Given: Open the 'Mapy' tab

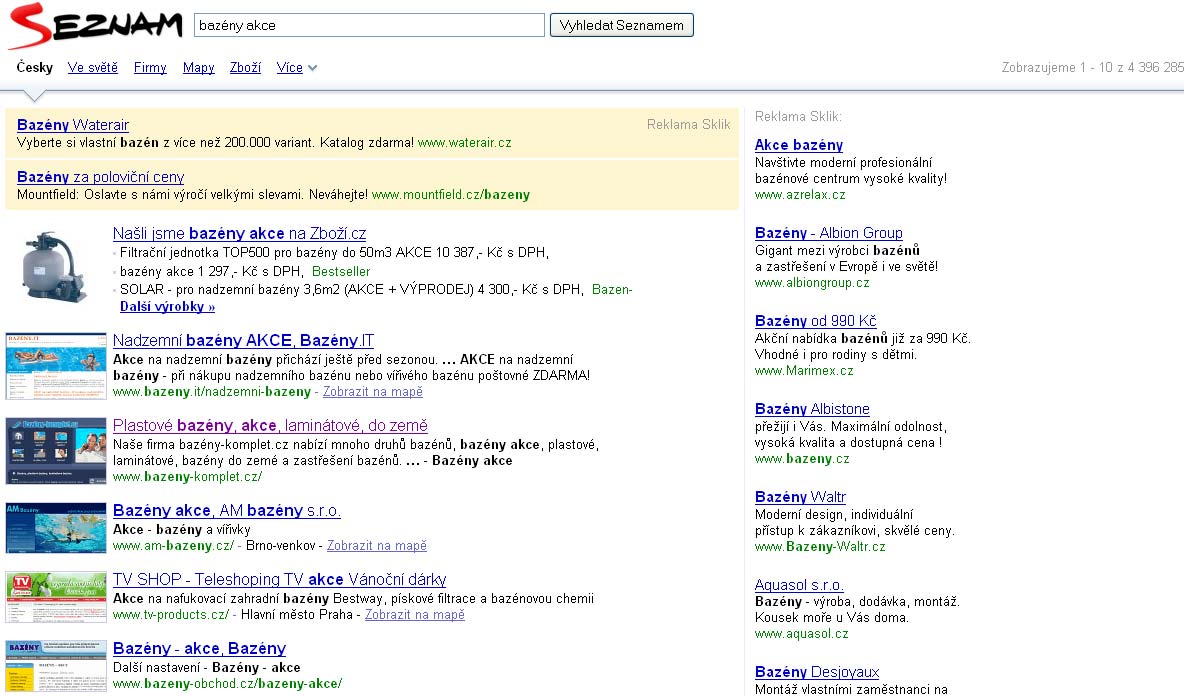Looking at the screenshot, I should click(x=199, y=67).
